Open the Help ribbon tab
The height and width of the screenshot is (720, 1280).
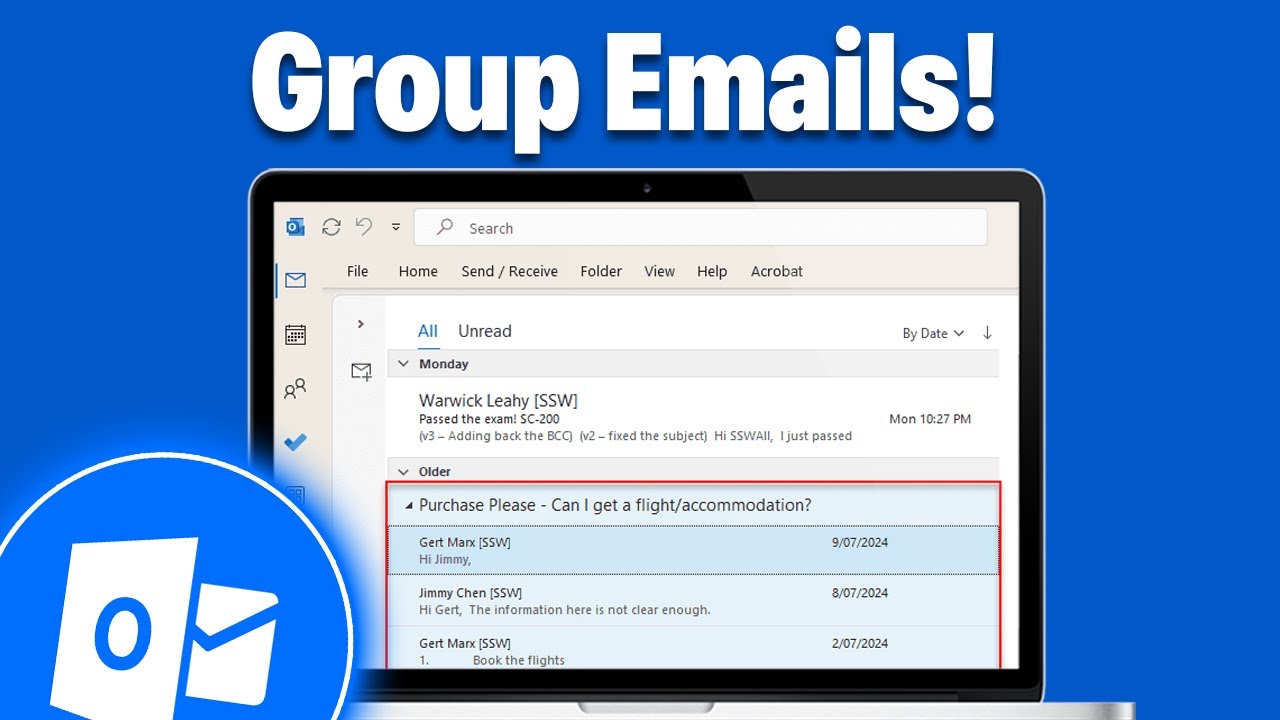(712, 271)
